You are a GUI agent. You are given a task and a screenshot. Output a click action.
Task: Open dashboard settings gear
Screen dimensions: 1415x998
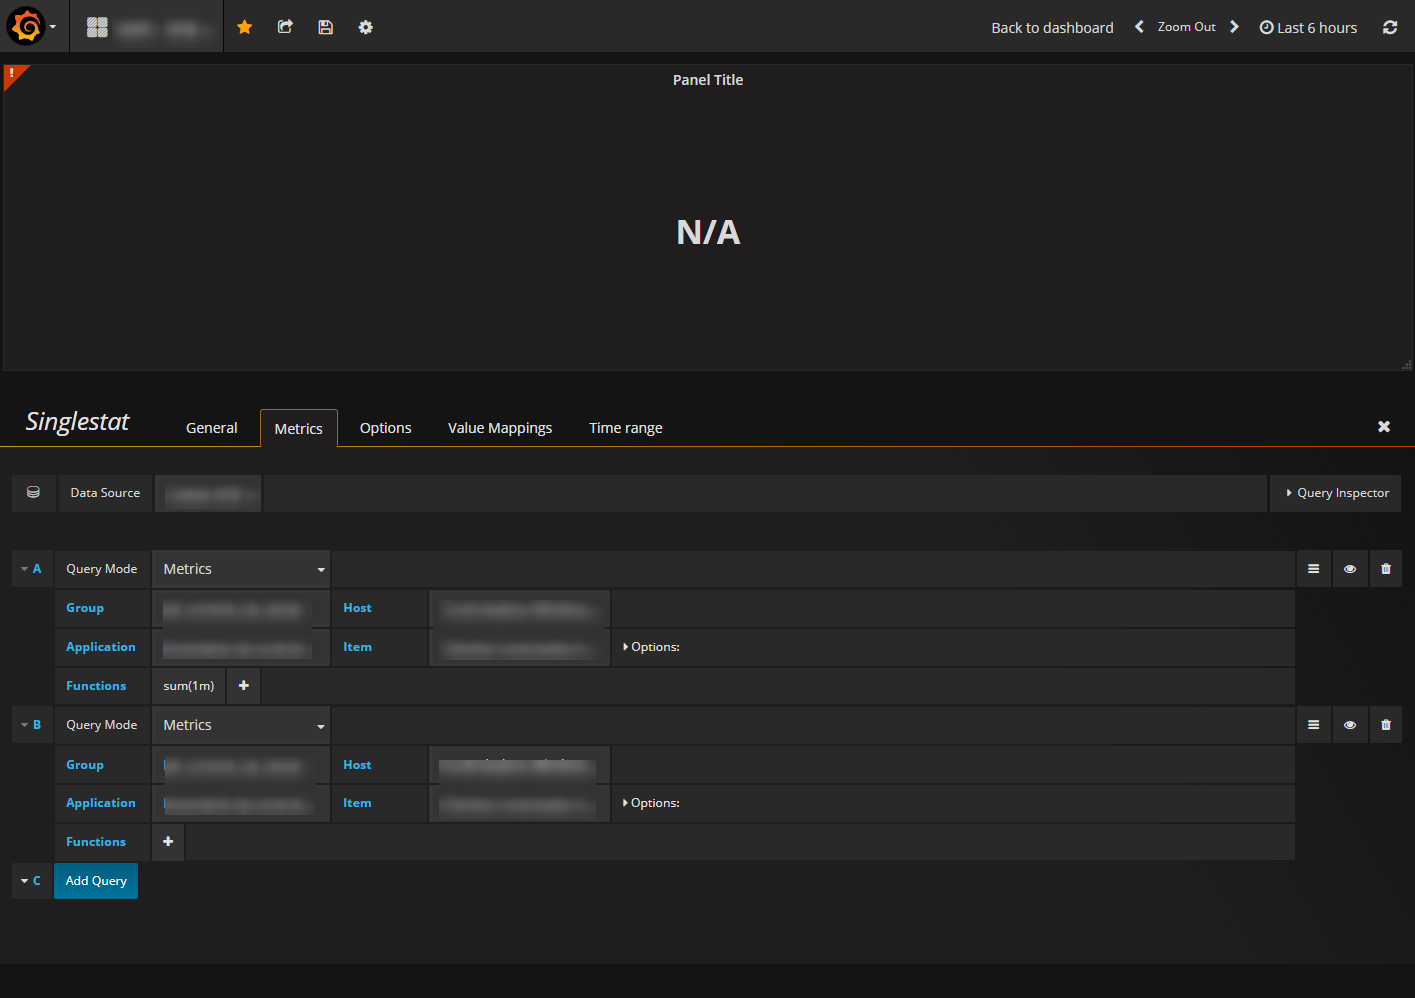pos(366,27)
